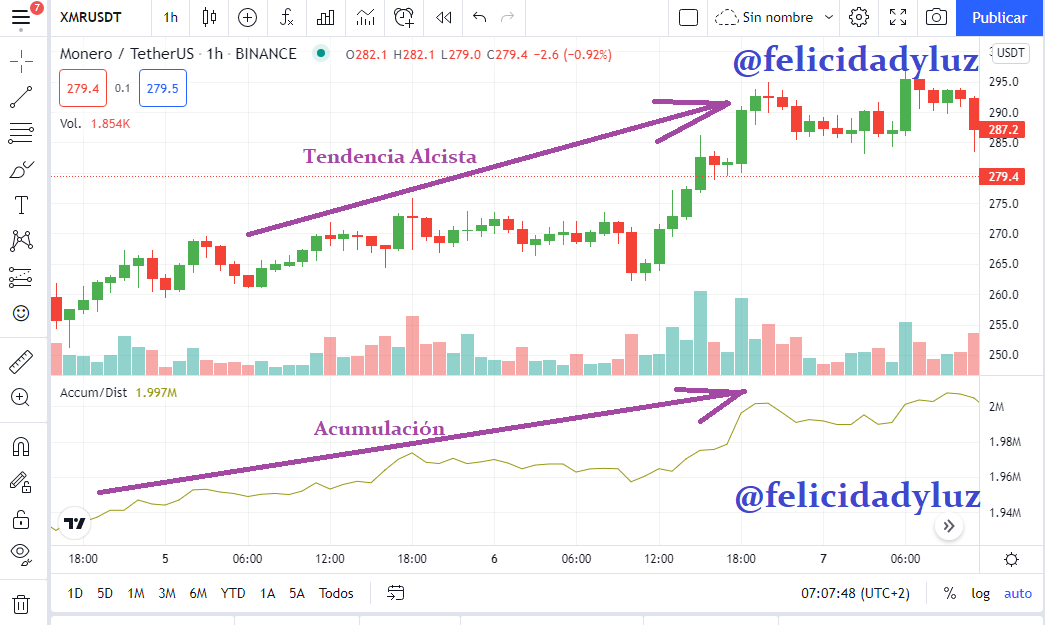Open the 1h timeframe selector
1045x625 pixels.
171,17
